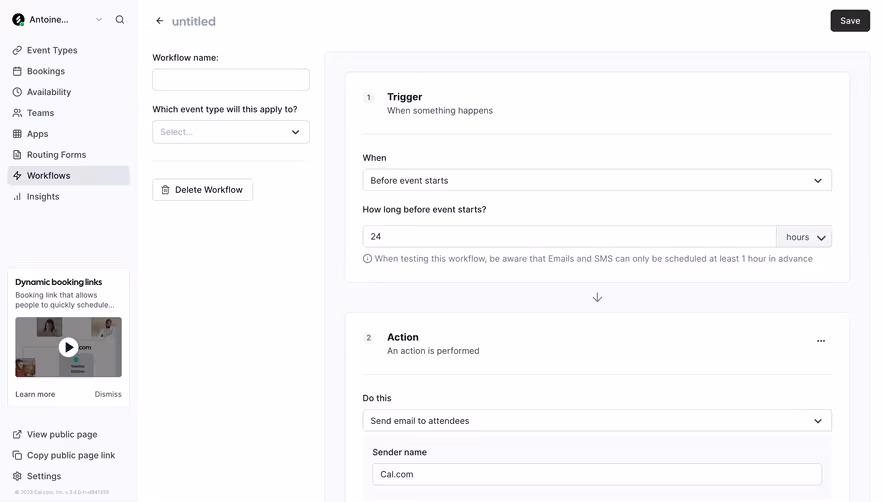This screenshot has height=502, width=885.
Task: Click the Action step heading
Action: [x=403, y=337]
